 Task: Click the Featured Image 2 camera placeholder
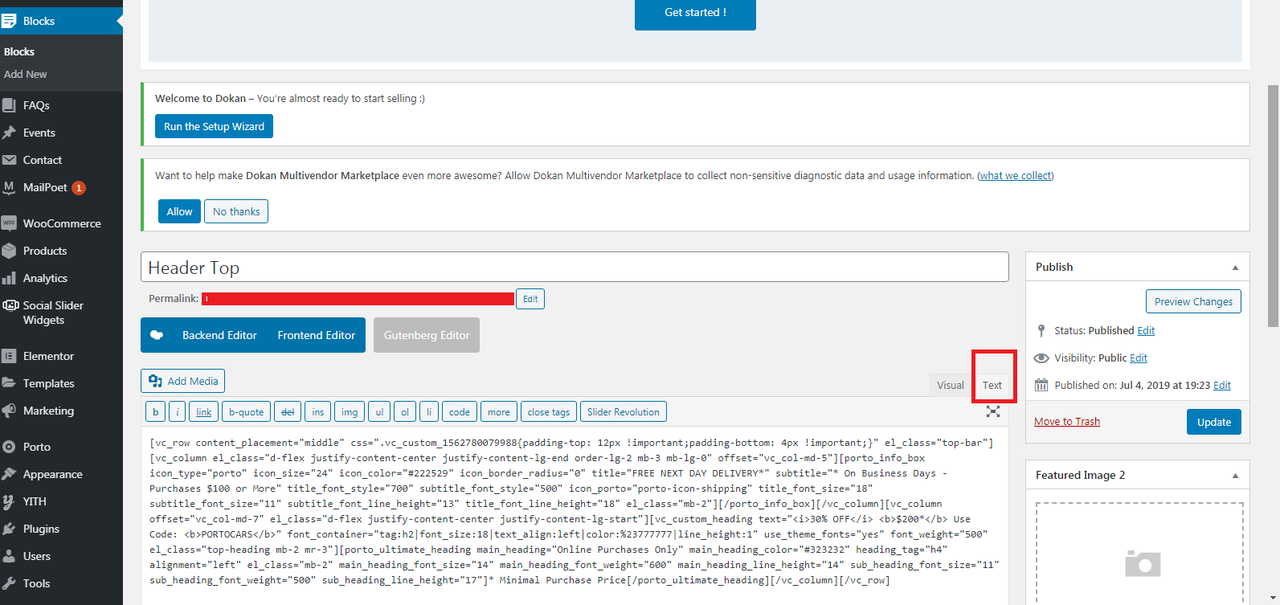pos(1142,563)
